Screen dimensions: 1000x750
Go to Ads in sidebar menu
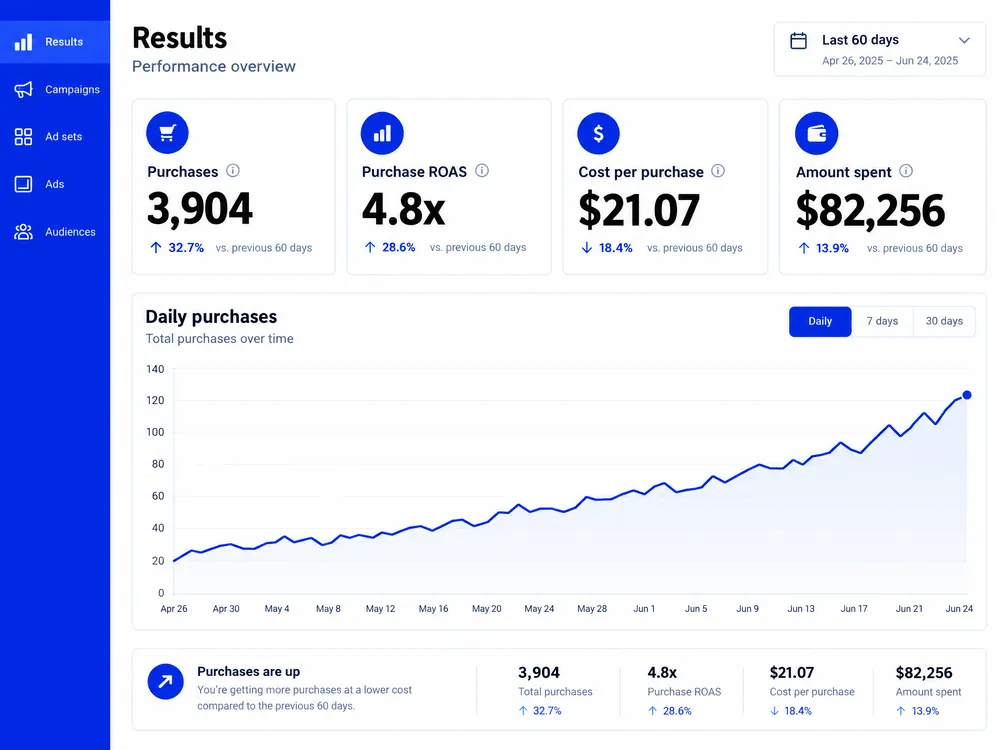pyautogui.click(x=55, y=184)
